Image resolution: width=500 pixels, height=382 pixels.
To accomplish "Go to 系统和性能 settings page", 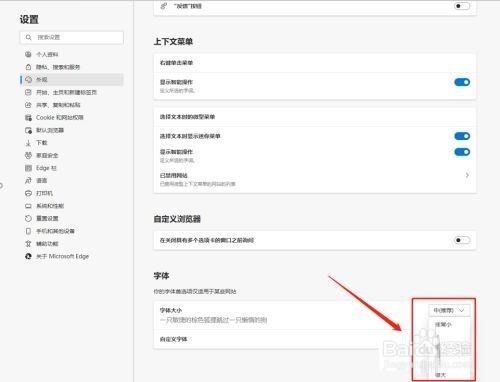I will [50, 206].
